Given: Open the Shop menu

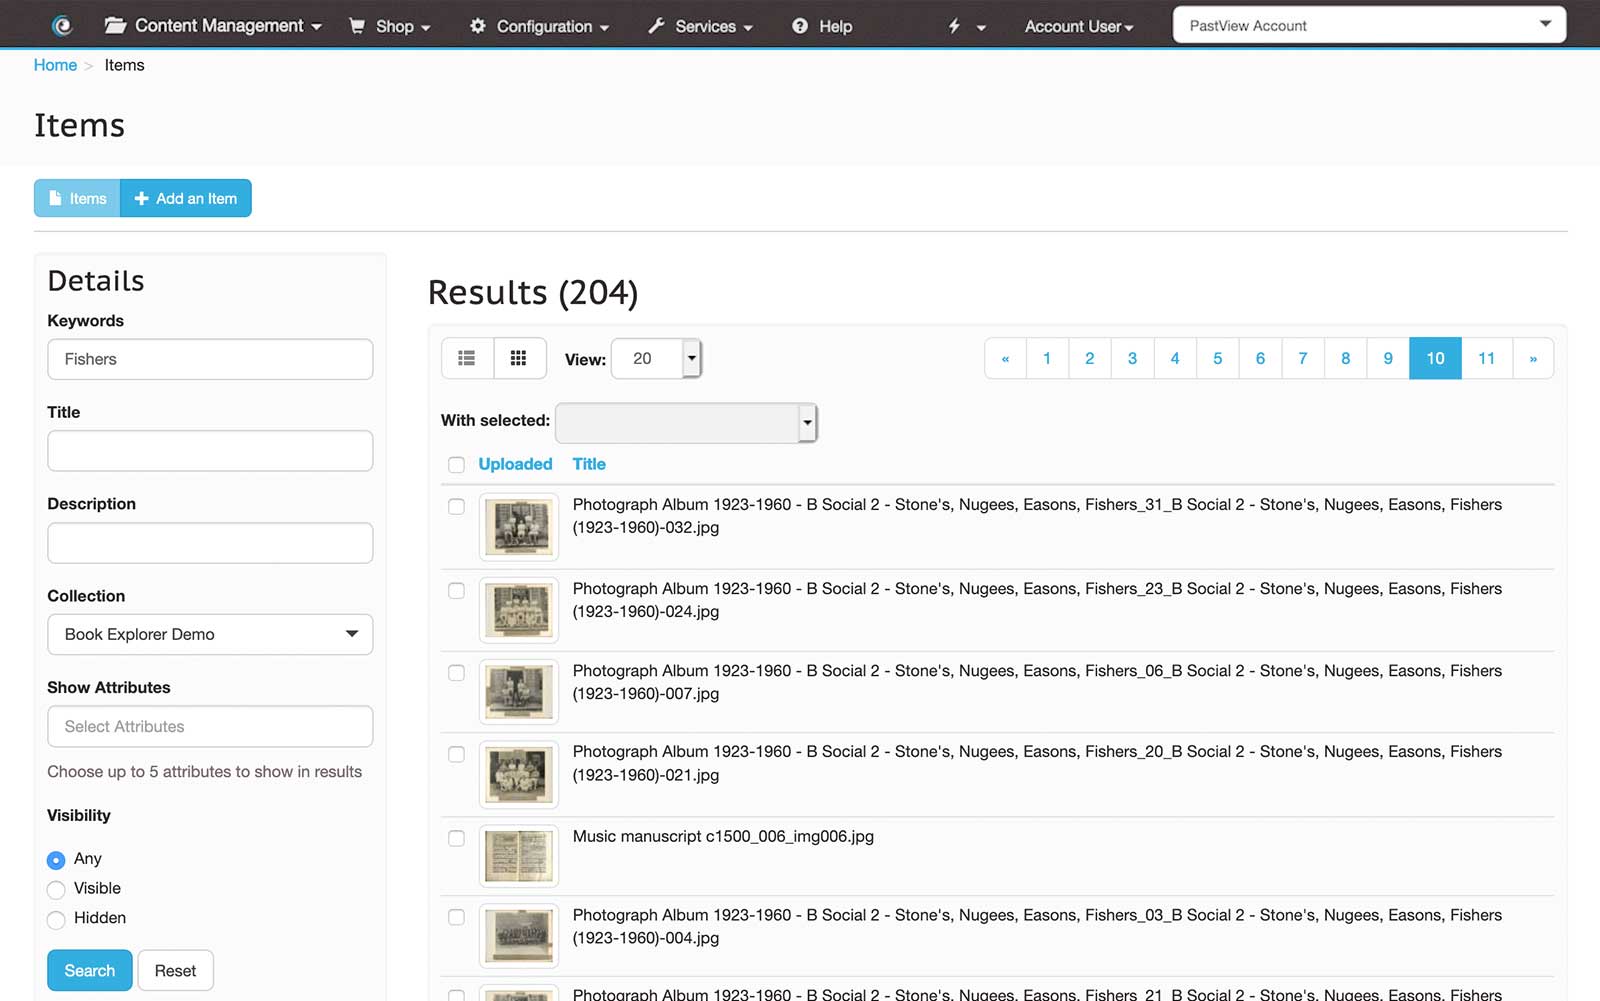Looking at the screenshot, I should coord(389,26).
